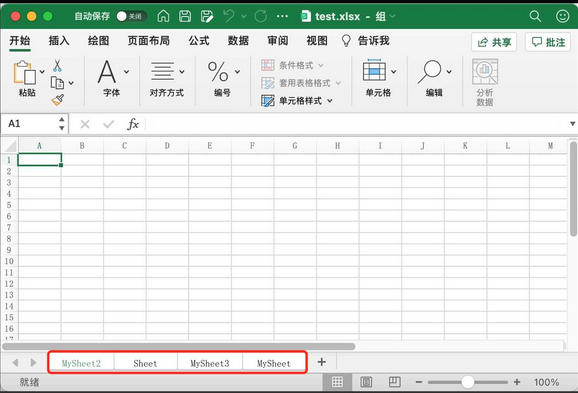Select row 8 header
Screen dimensions: 578x393
pyautogui.click(x=9, y=239)
